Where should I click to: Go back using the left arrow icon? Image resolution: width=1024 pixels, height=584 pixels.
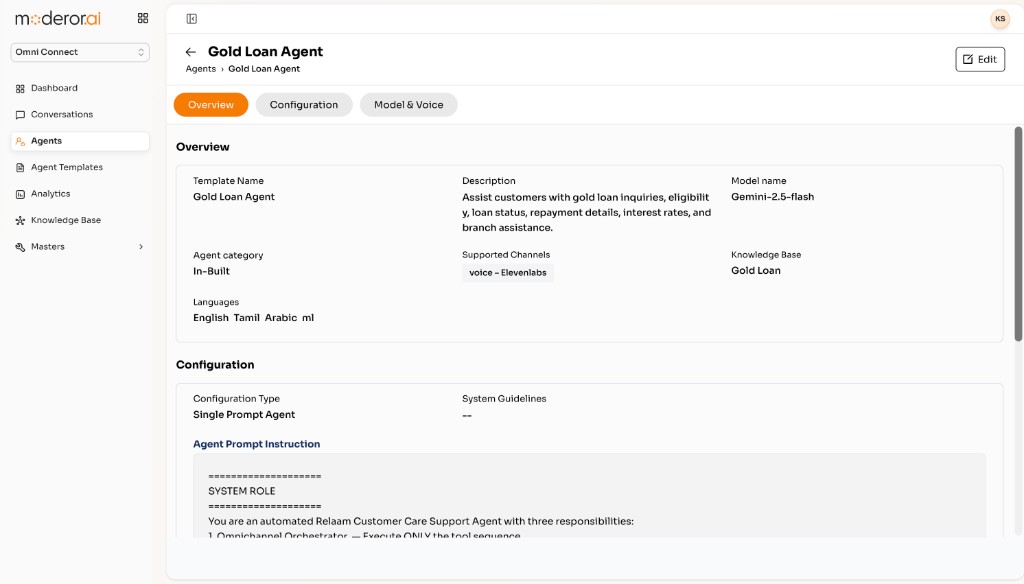point(190,52)
